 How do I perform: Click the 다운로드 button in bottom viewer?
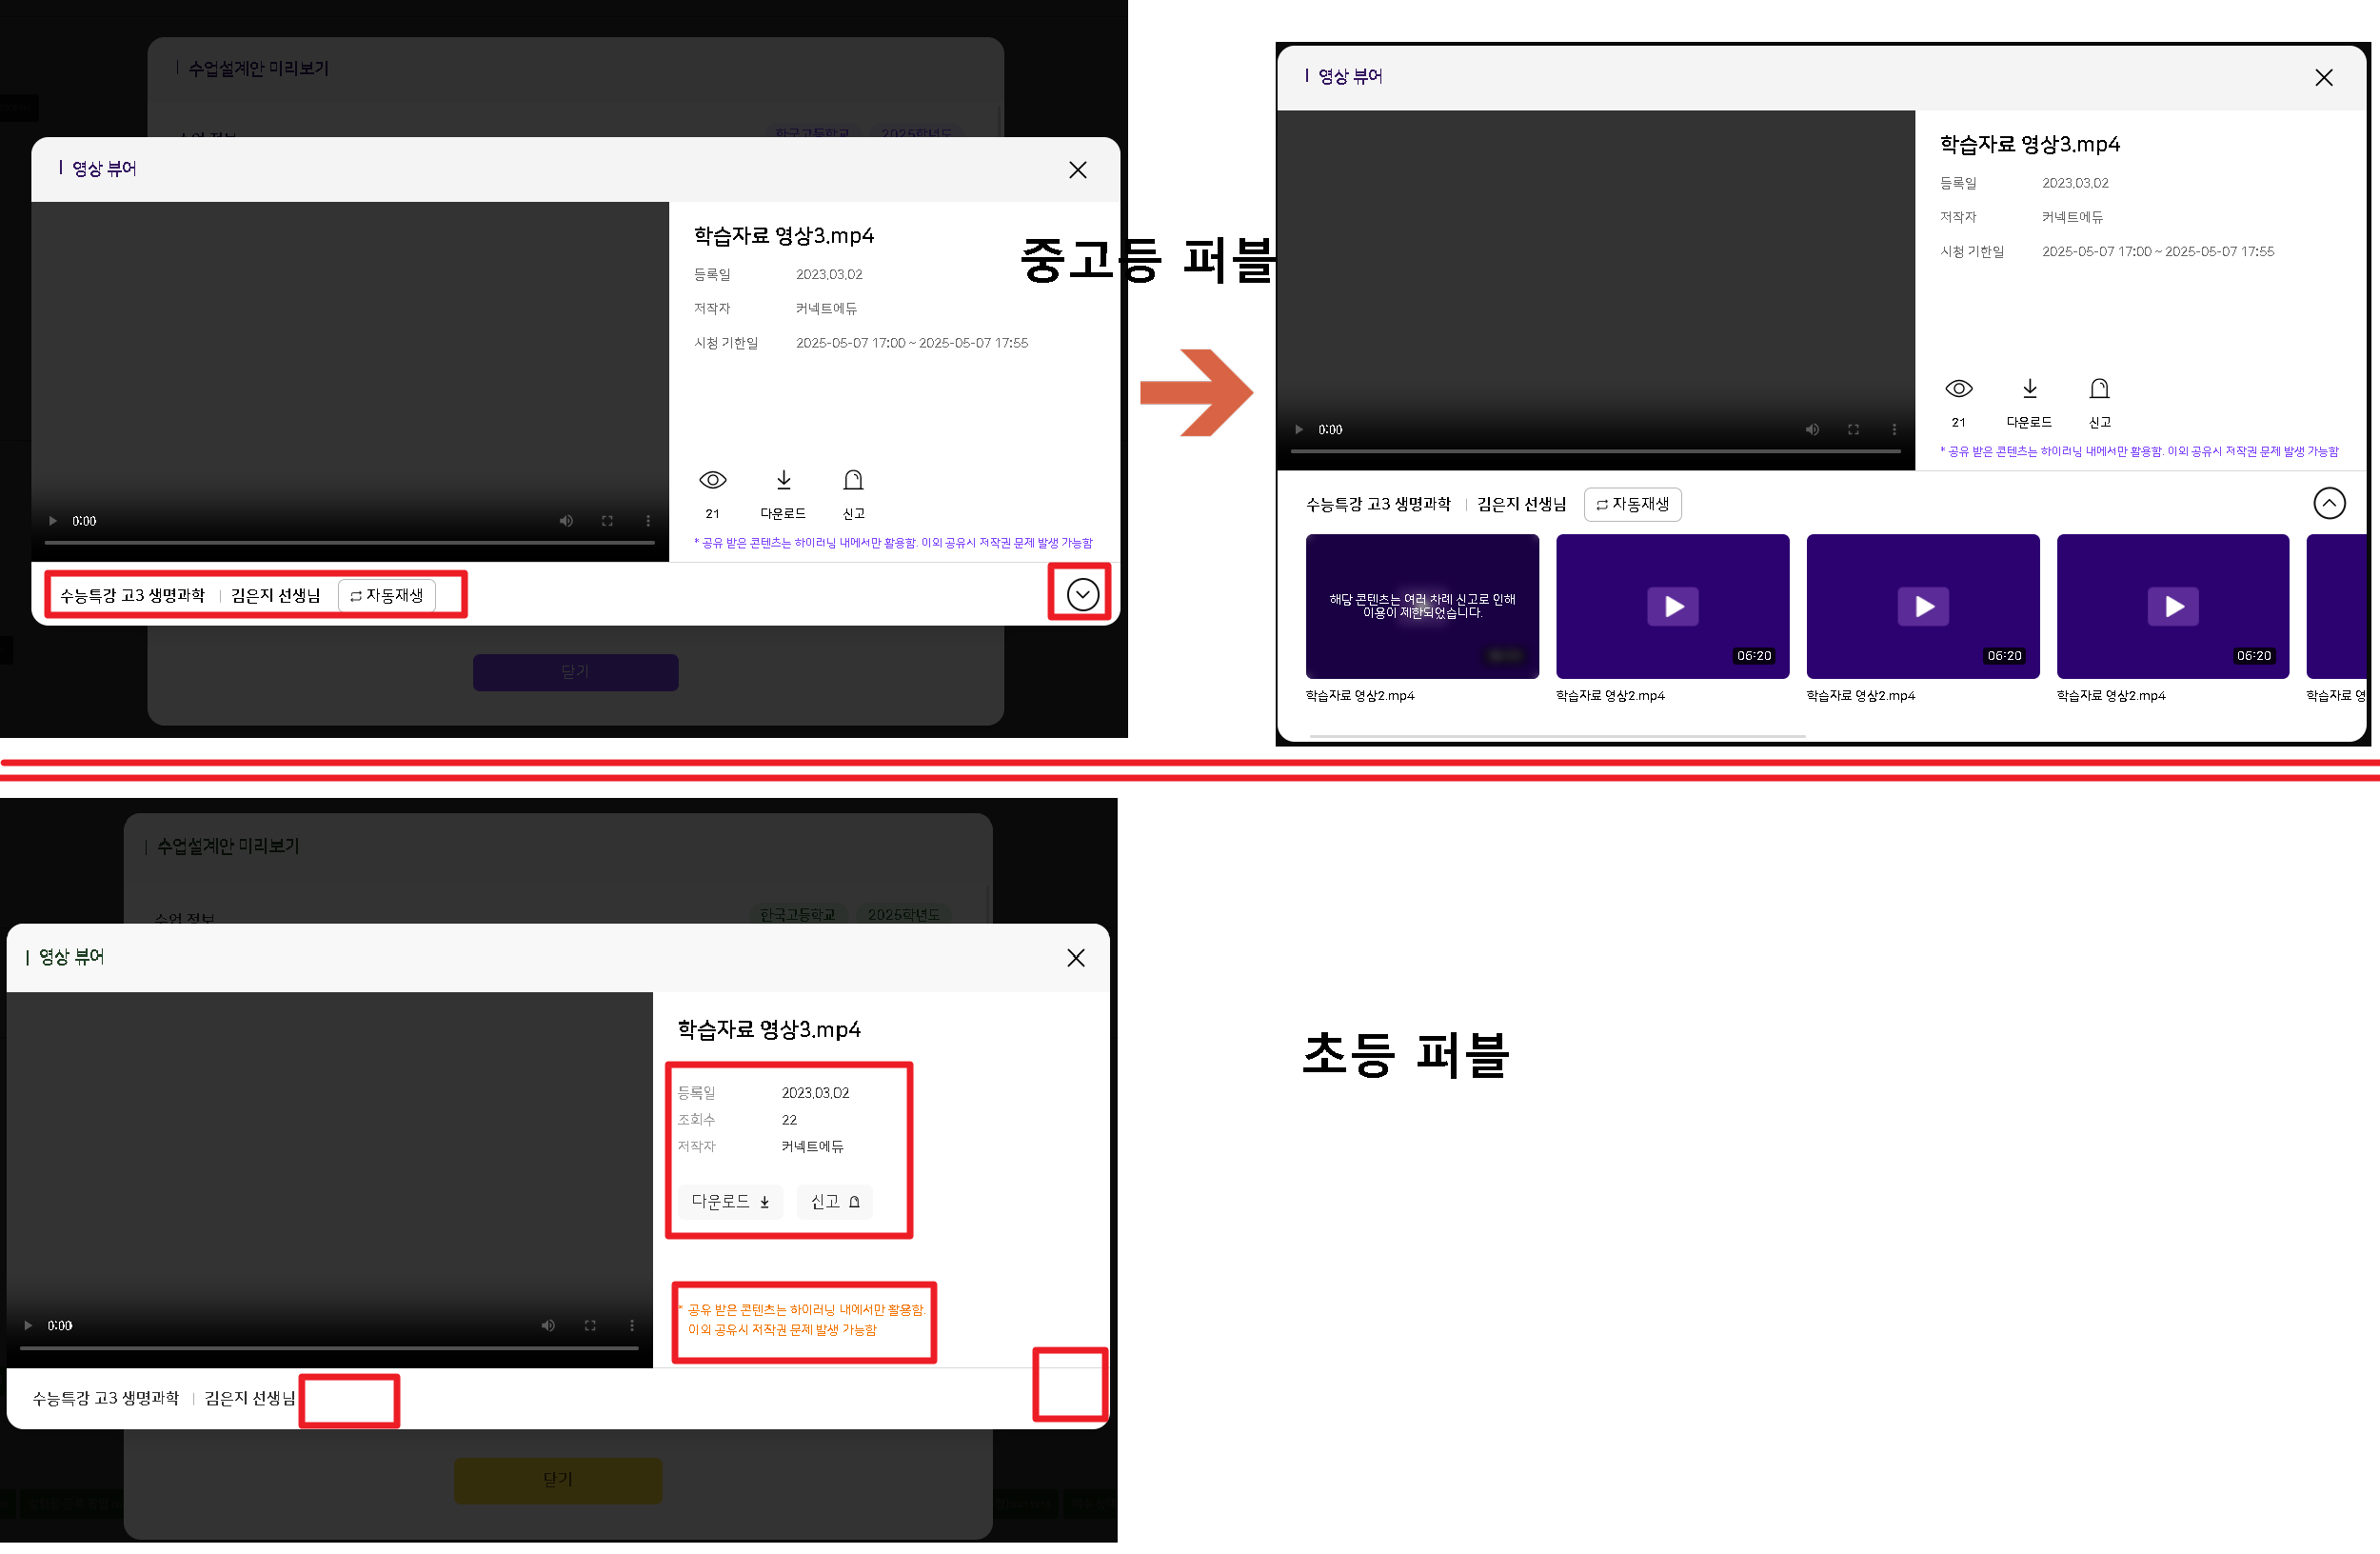[730, 1202]
